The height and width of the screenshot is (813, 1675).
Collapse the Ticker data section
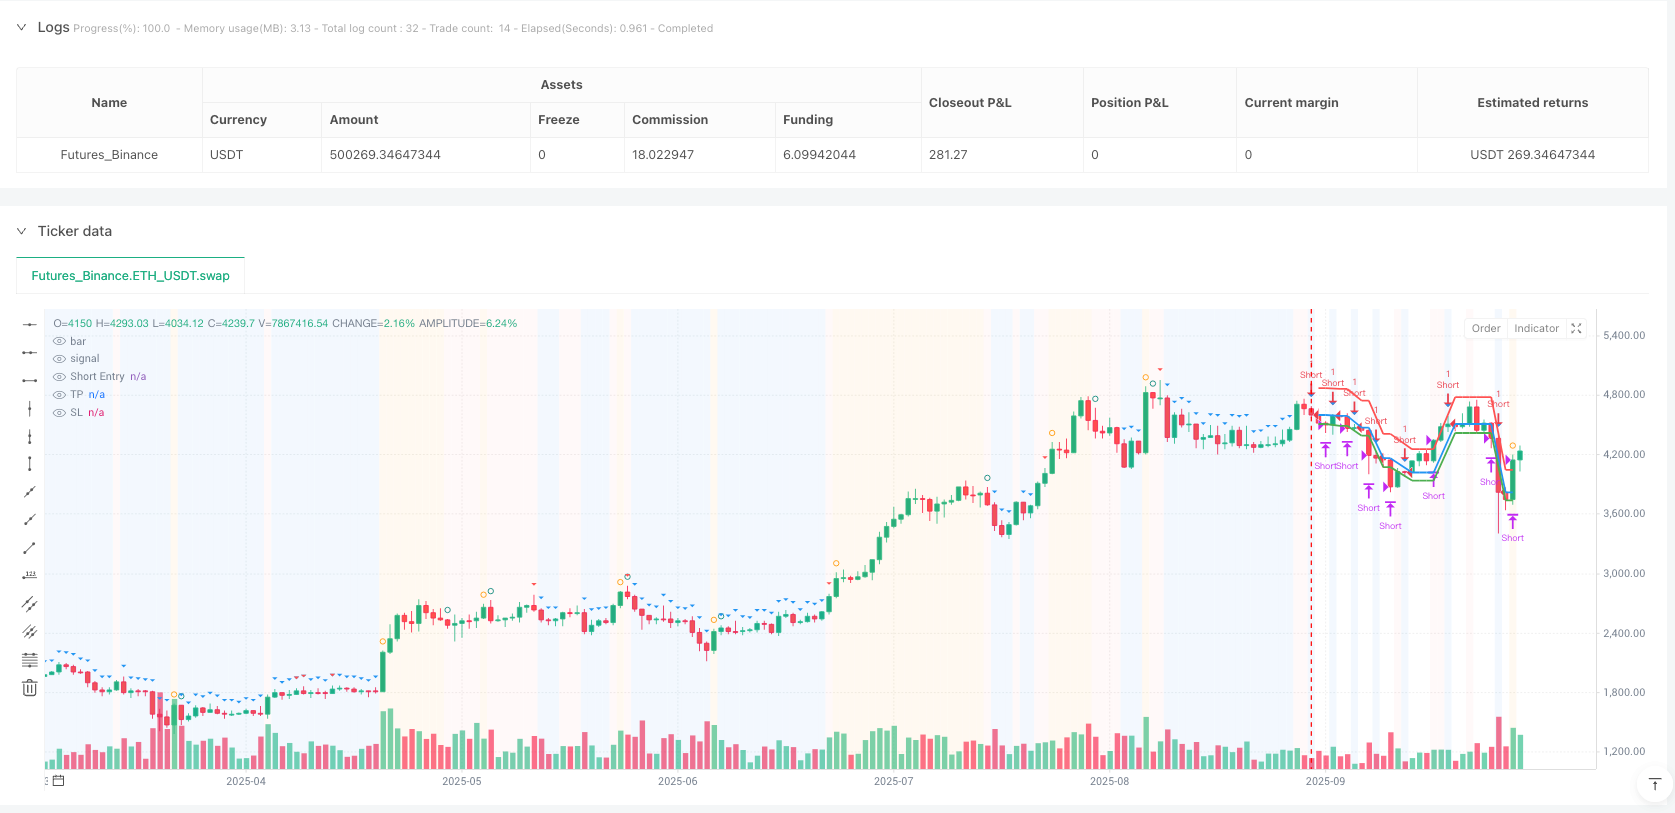[21, 232]
